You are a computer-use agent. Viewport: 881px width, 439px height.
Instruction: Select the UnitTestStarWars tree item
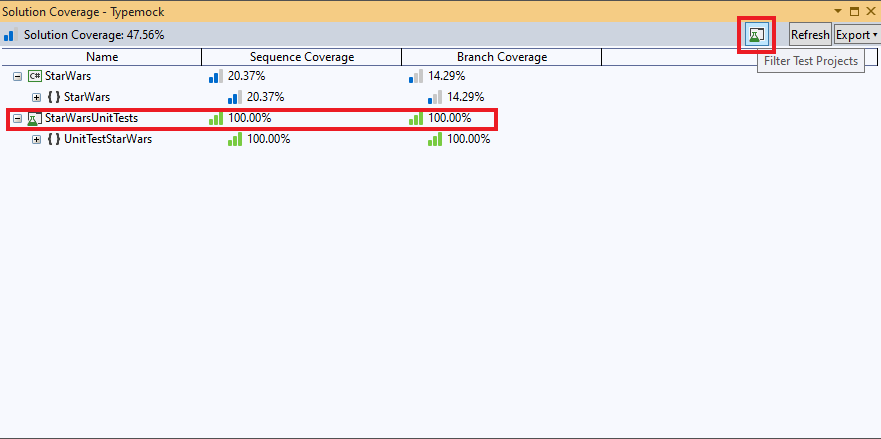tap(108, 139)
